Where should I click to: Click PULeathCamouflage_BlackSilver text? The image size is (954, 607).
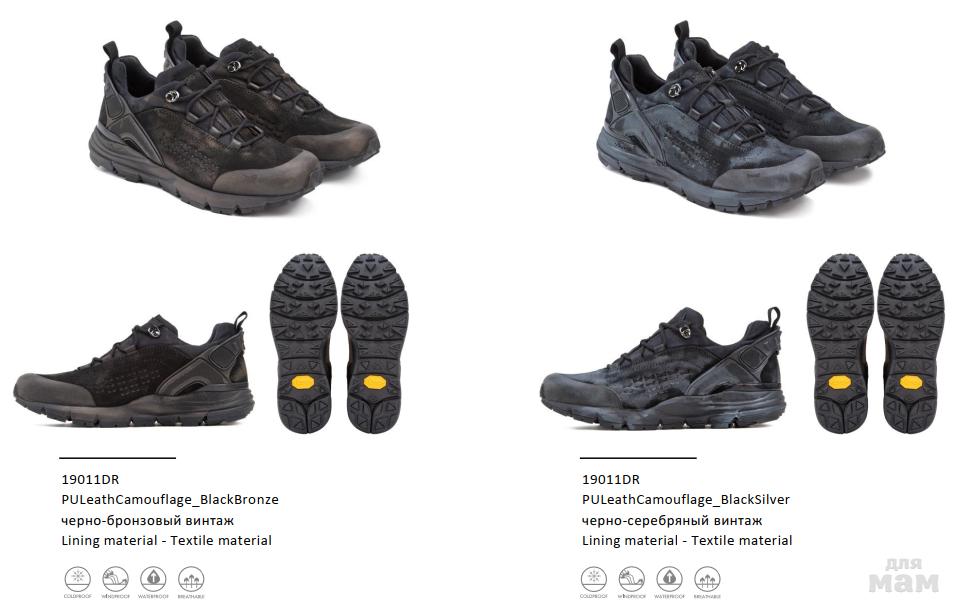[x=686, y=500]
